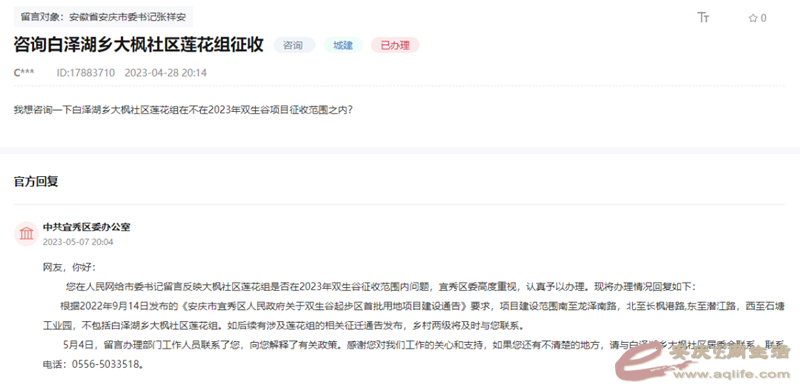
Task: Click the message ID:17883710
Action: click(86, 73)
